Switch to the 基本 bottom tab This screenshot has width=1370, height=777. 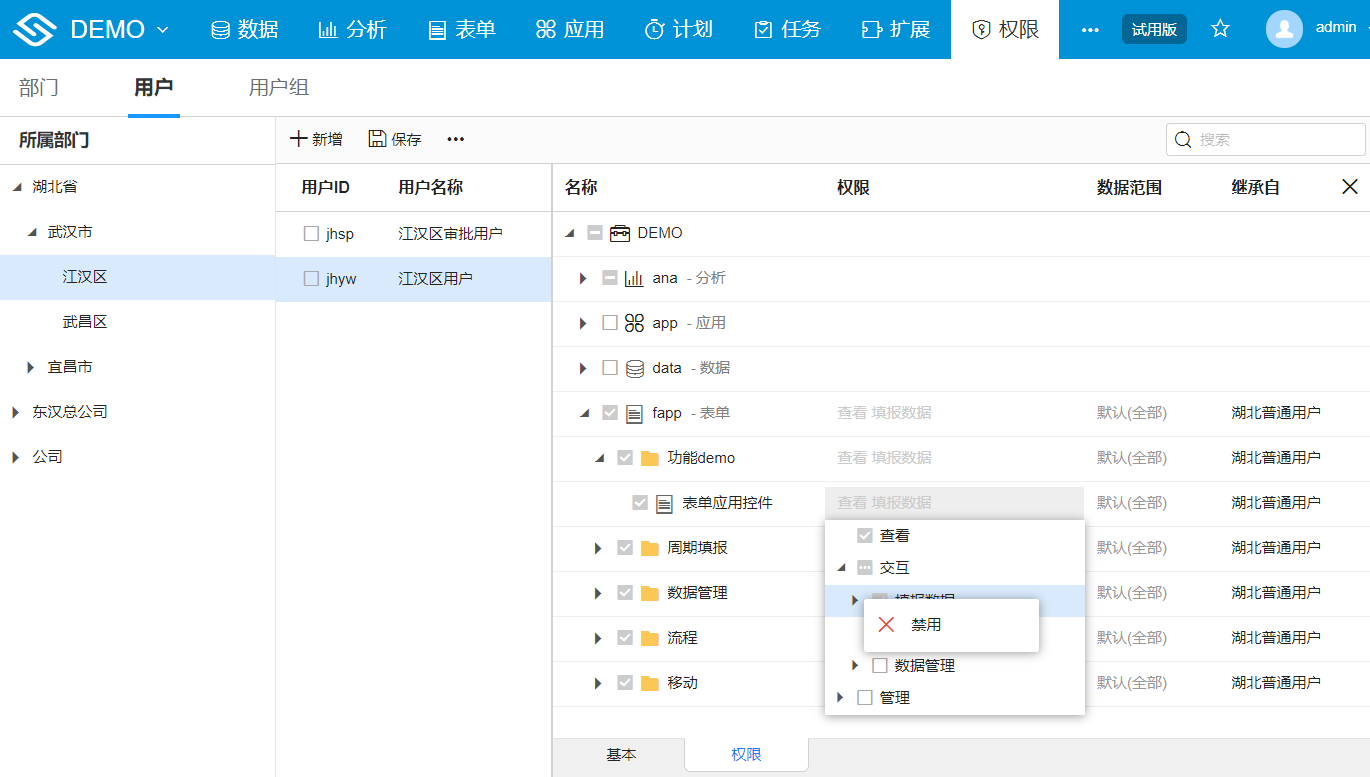(620, 755)
